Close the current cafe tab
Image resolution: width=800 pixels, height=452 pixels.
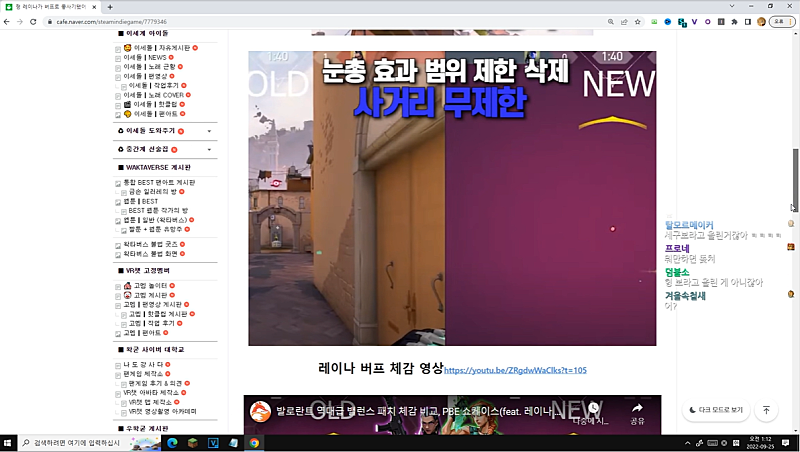coord(94,7)
